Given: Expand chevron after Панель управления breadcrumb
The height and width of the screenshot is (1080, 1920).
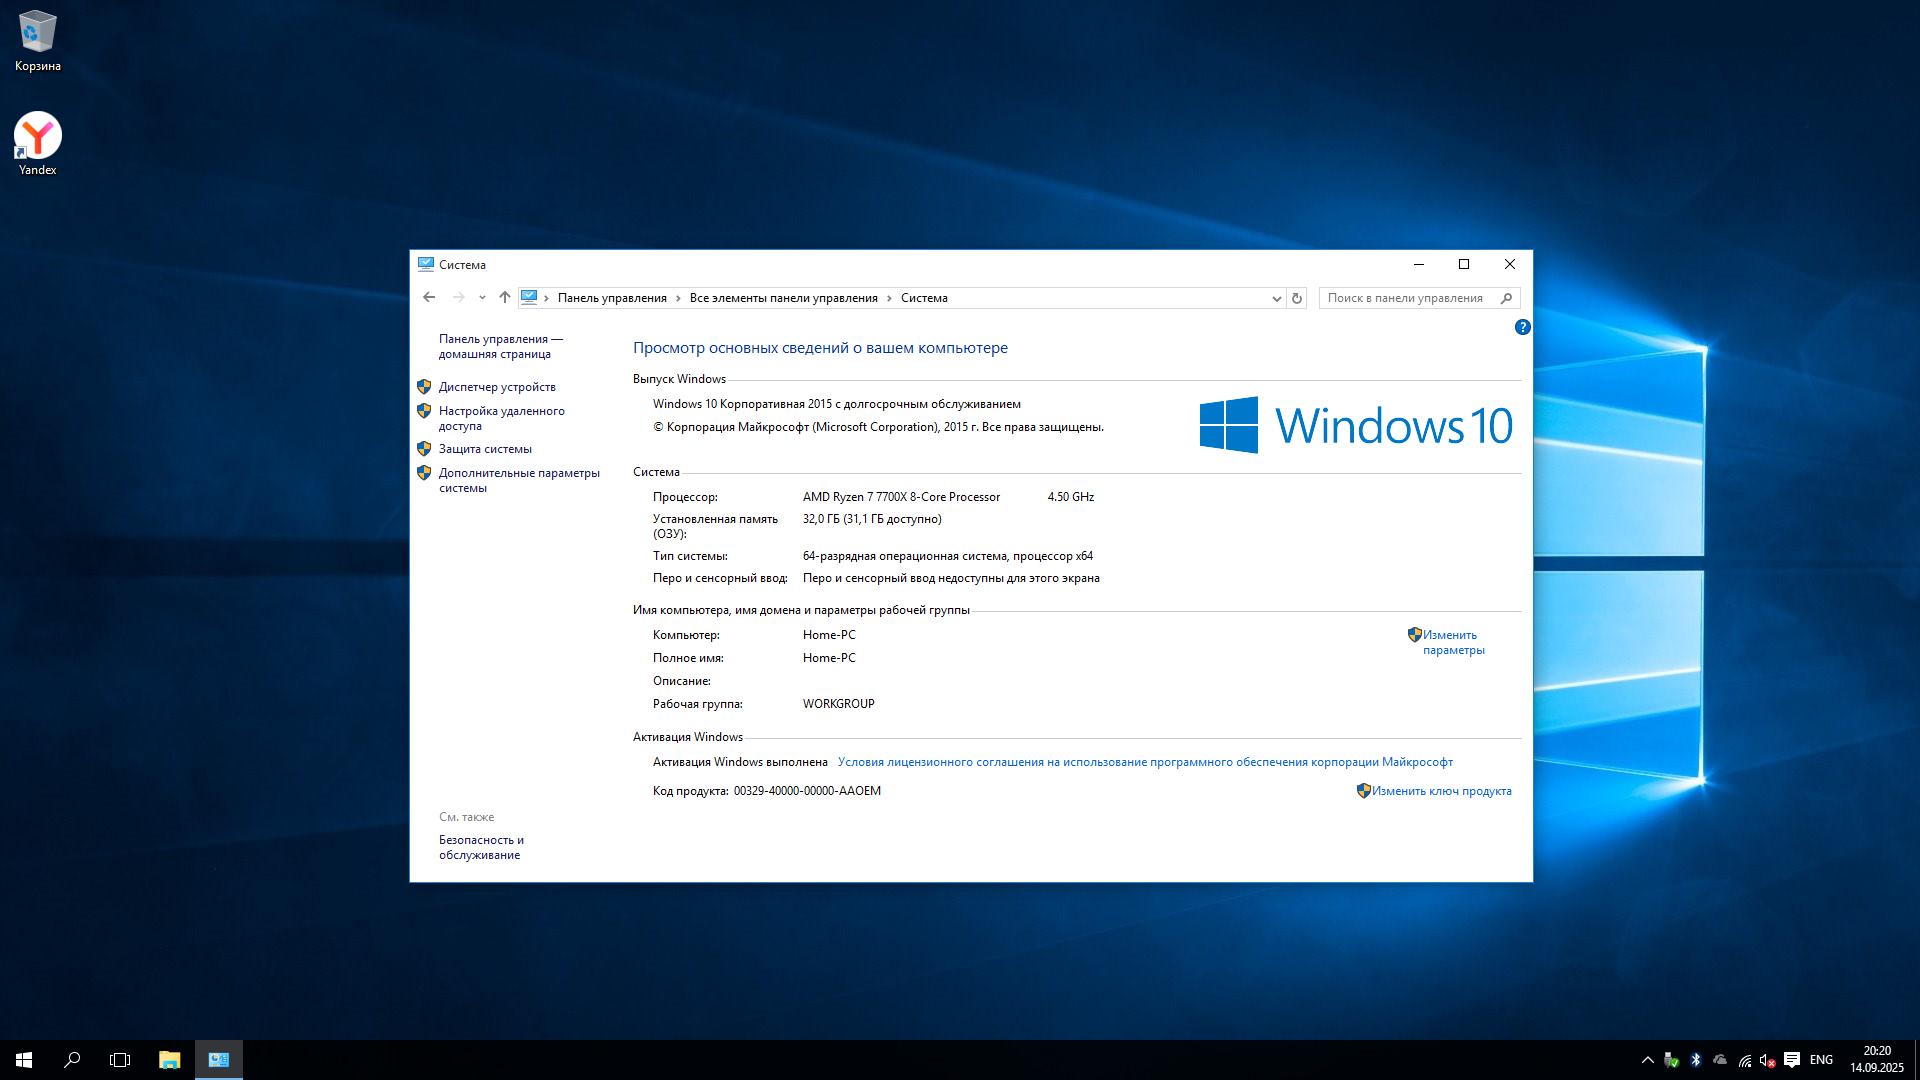Looking at the screenshot, I should tap(678, 298).
